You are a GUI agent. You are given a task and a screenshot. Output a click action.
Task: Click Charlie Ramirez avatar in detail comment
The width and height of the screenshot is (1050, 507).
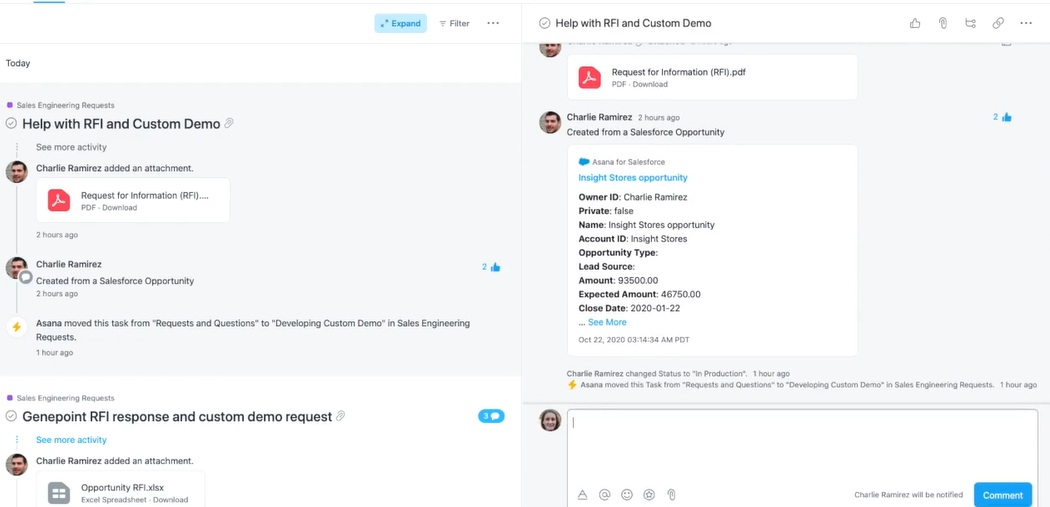click(550, 123)
